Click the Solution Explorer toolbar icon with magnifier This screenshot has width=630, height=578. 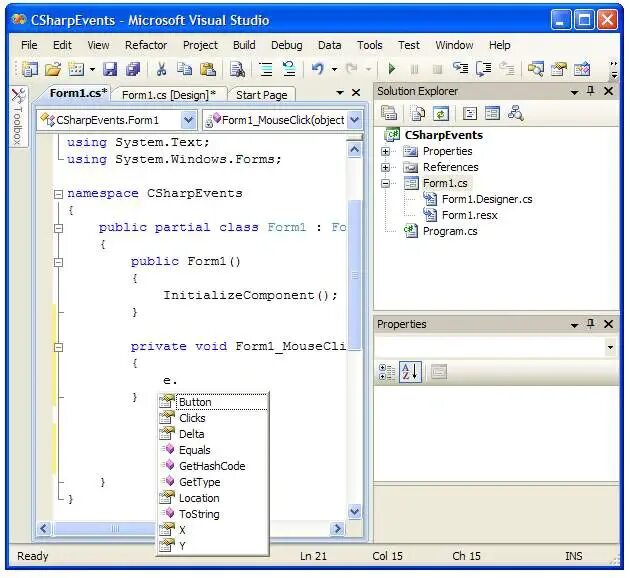(536, 69)
